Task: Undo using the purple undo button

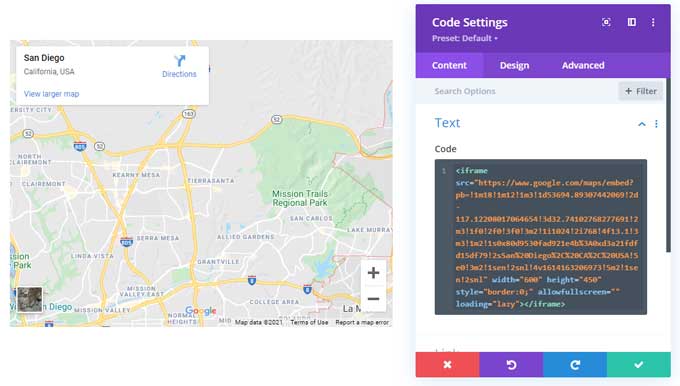Action: click(511, 364)
